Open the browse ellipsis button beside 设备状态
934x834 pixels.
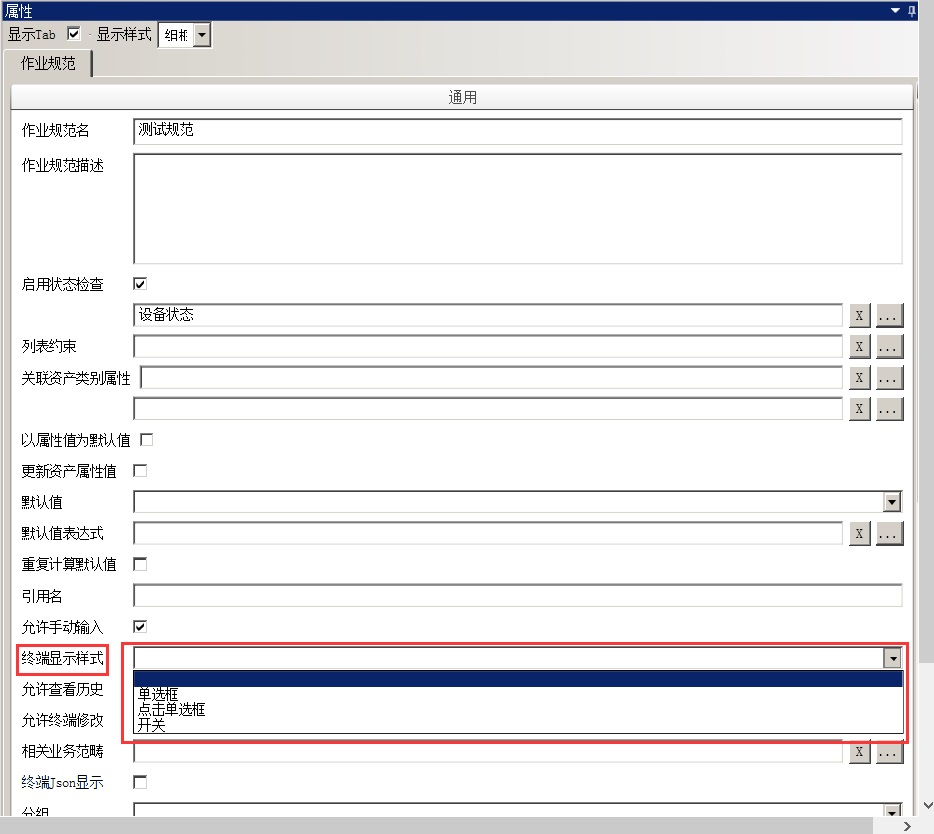pyautogui.click(x=889, y=315)
